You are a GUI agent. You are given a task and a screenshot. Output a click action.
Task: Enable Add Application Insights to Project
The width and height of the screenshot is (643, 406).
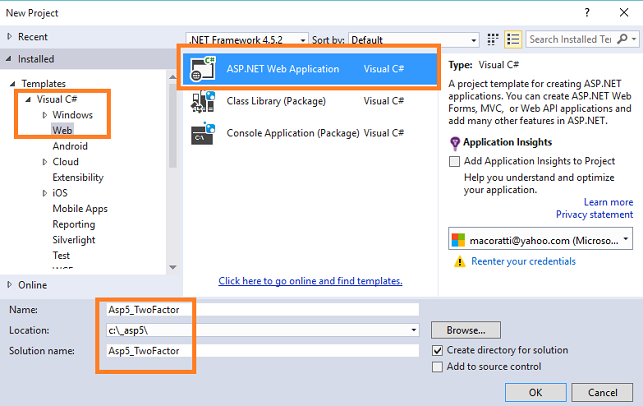tap(454, 161)
